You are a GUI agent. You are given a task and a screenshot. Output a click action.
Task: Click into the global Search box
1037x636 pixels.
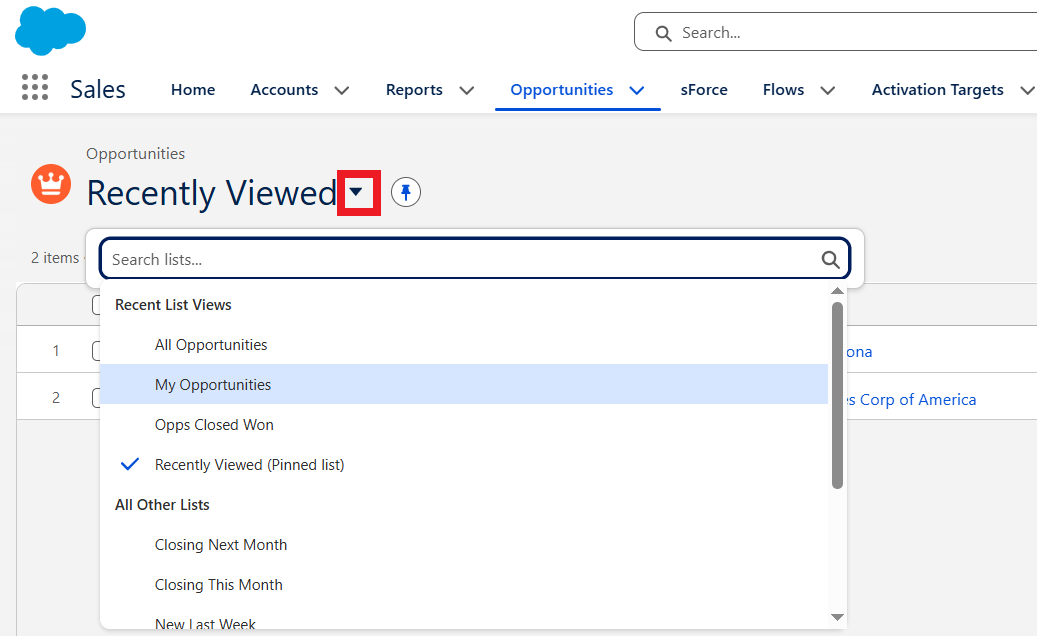coord(836,32)
